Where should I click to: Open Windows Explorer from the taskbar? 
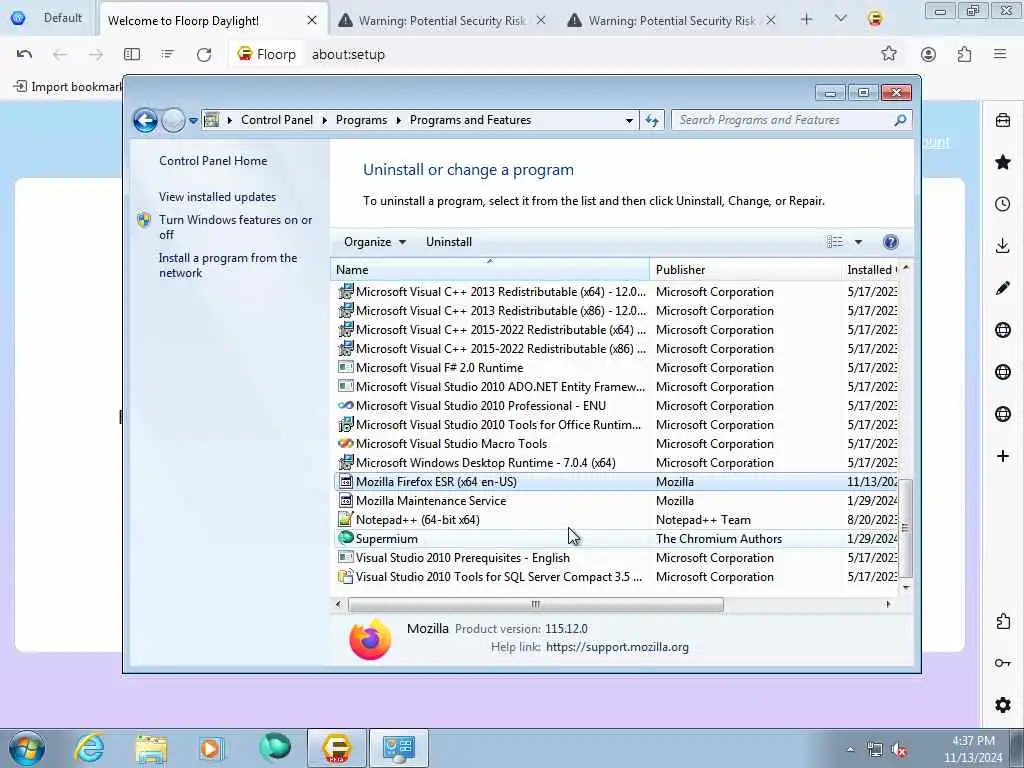click(152, 748)
